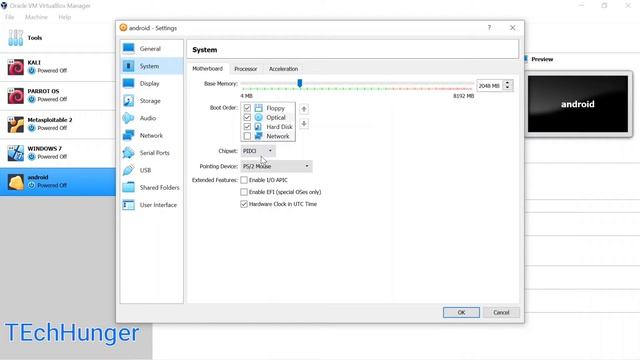Click the Cancel button
The image size is (640, 360).
501,313
